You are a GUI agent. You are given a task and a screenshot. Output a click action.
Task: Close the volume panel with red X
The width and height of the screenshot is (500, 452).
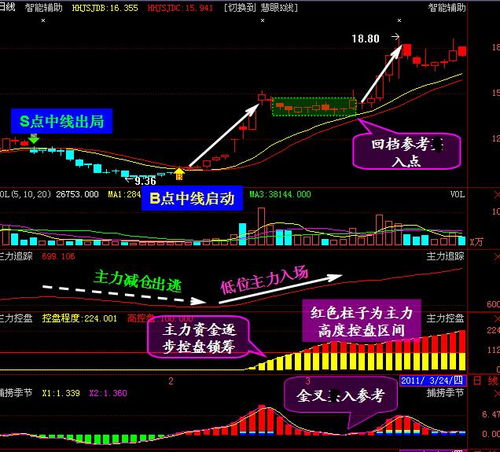(496, 195)
